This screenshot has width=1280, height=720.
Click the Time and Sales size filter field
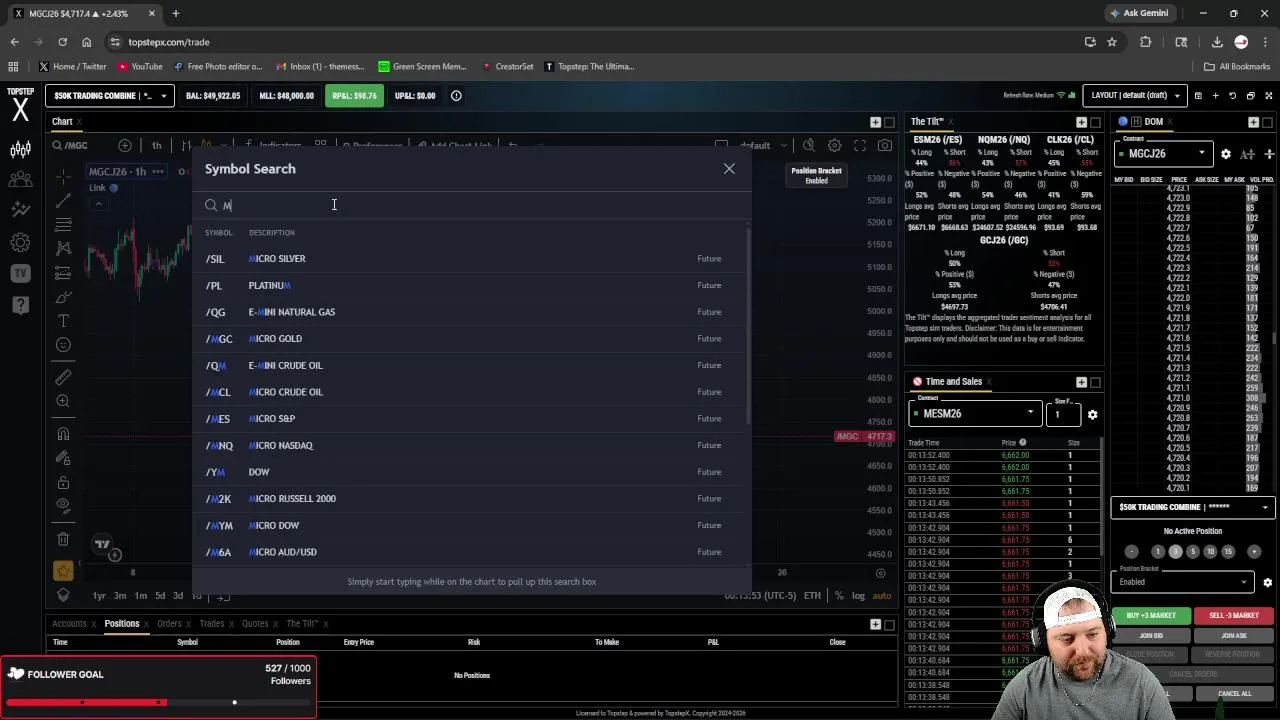pyautogui.click(x=1063, y=413)
